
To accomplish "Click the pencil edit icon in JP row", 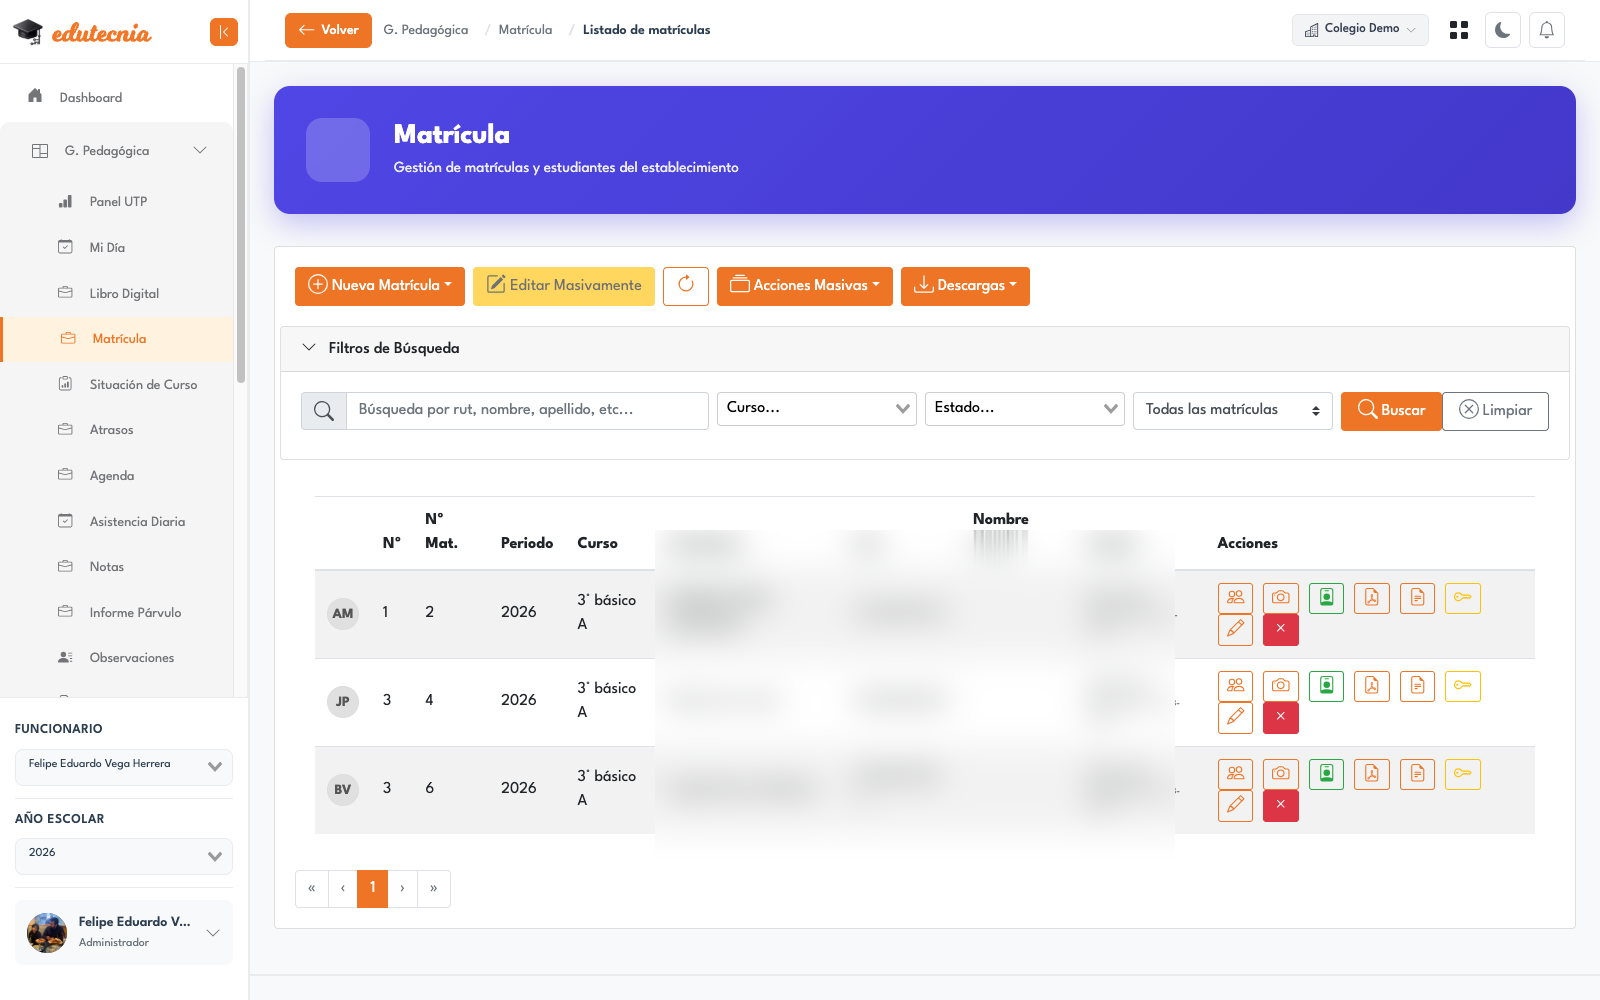I will tap(1235, 718).
